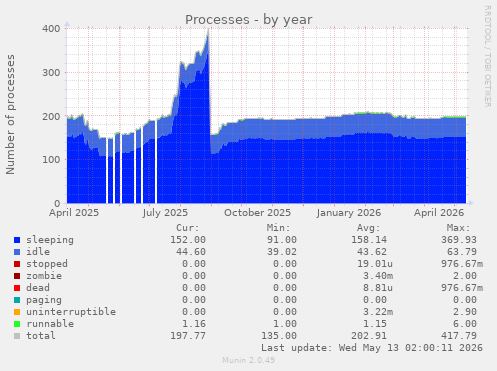
Task: Click the 200 y-axis tick label
Action: coord(51,117)
